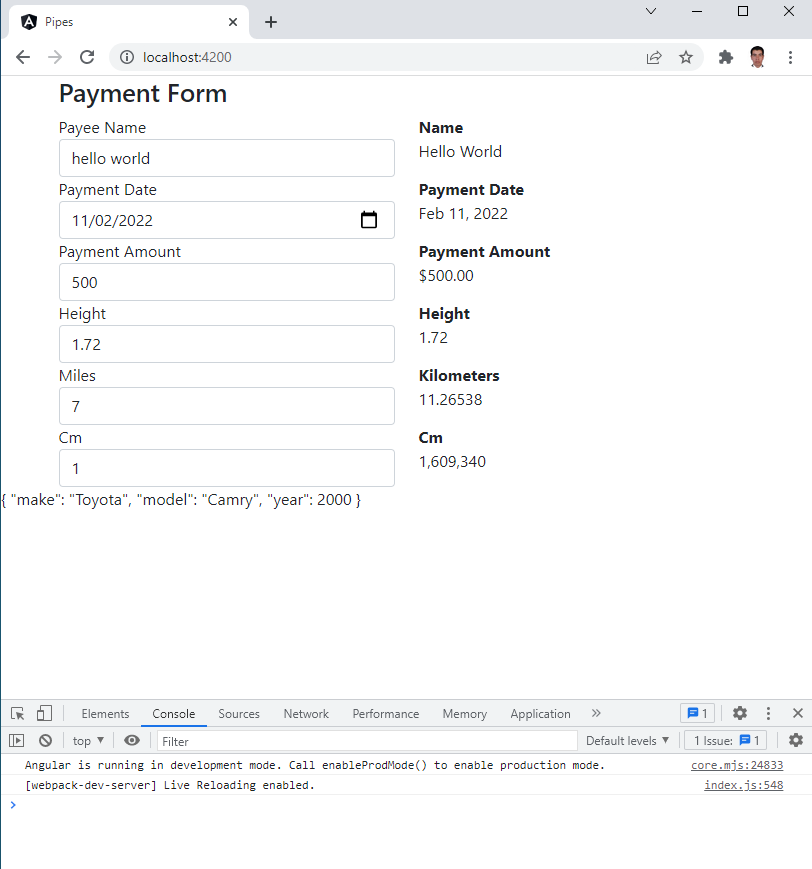Reload the localhost:4200 page
Viewport: 812px width, 869px height.
point(87,57)
